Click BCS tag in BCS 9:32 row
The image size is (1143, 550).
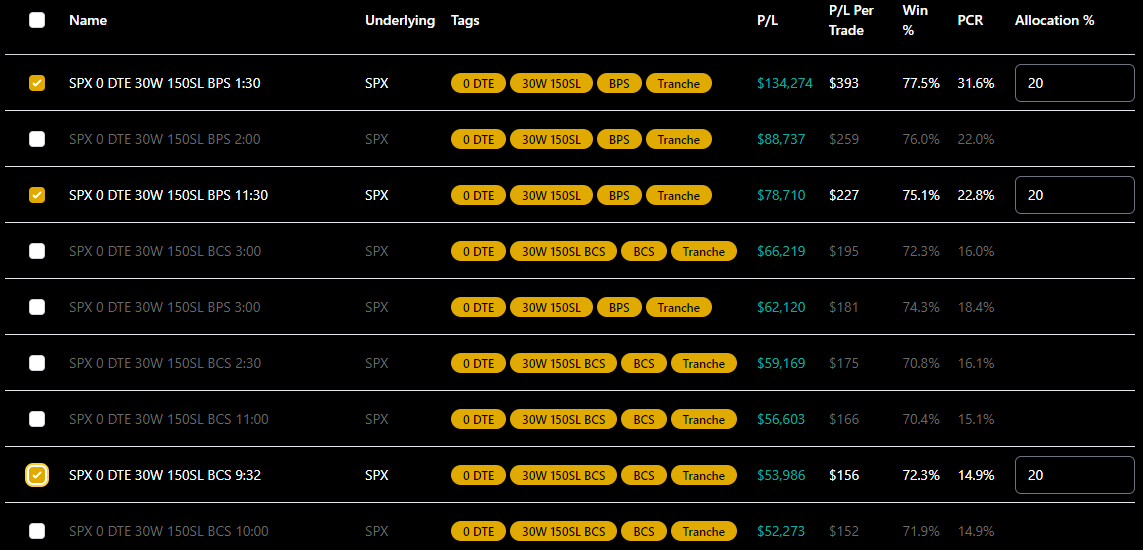pos(644,476)
